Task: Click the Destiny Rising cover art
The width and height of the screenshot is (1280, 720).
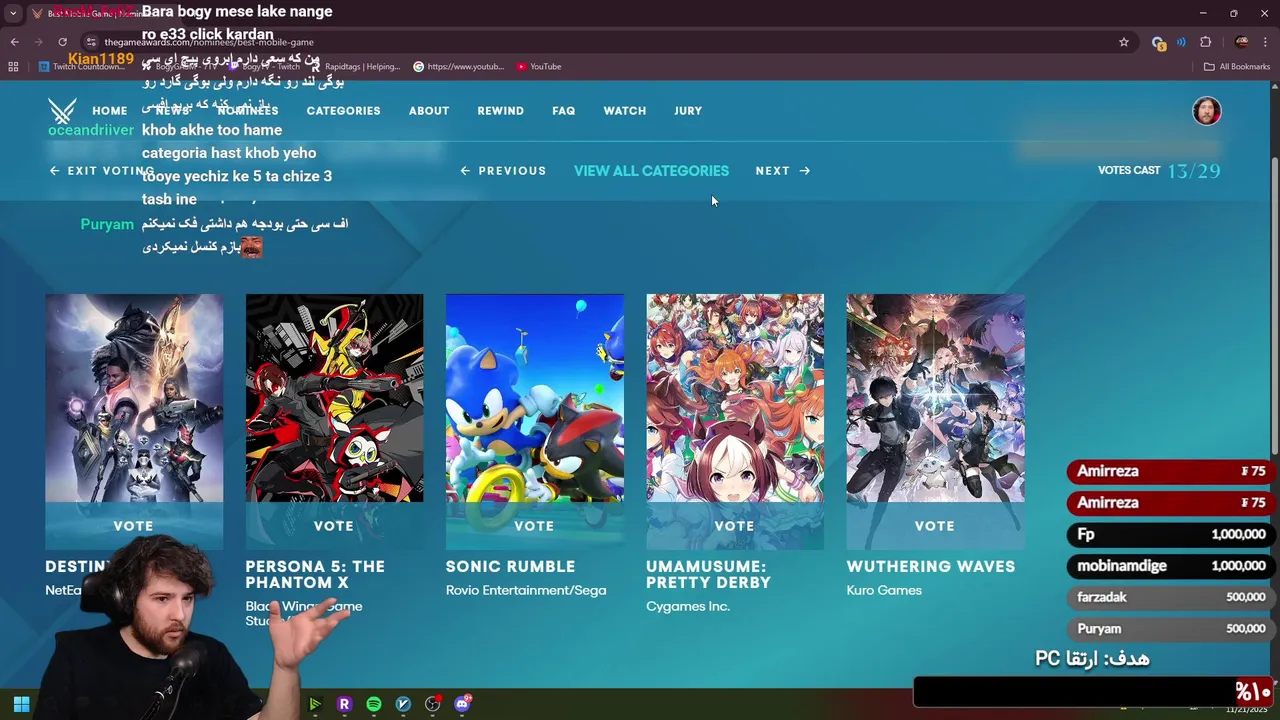Action: [x=134, y=398]
